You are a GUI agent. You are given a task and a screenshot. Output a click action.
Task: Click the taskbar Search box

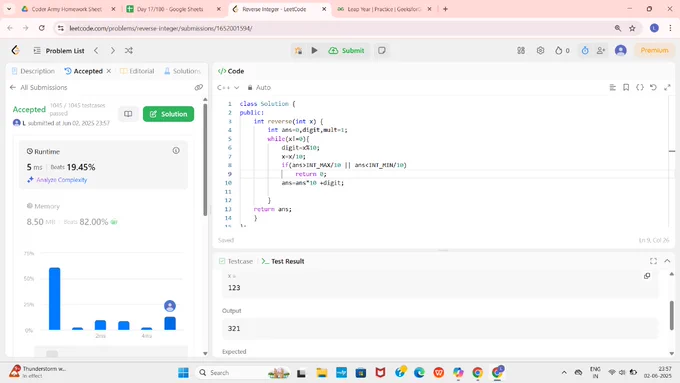point(243,373)
